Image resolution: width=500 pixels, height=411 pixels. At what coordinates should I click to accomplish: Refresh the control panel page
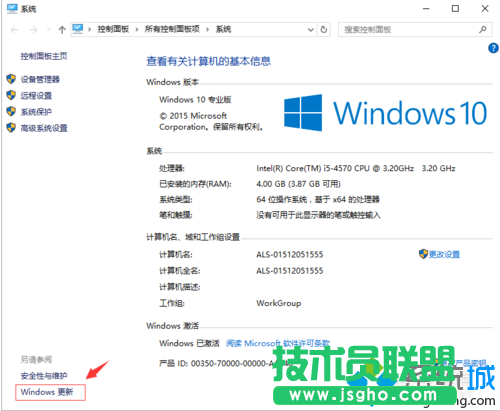[323, 30]
